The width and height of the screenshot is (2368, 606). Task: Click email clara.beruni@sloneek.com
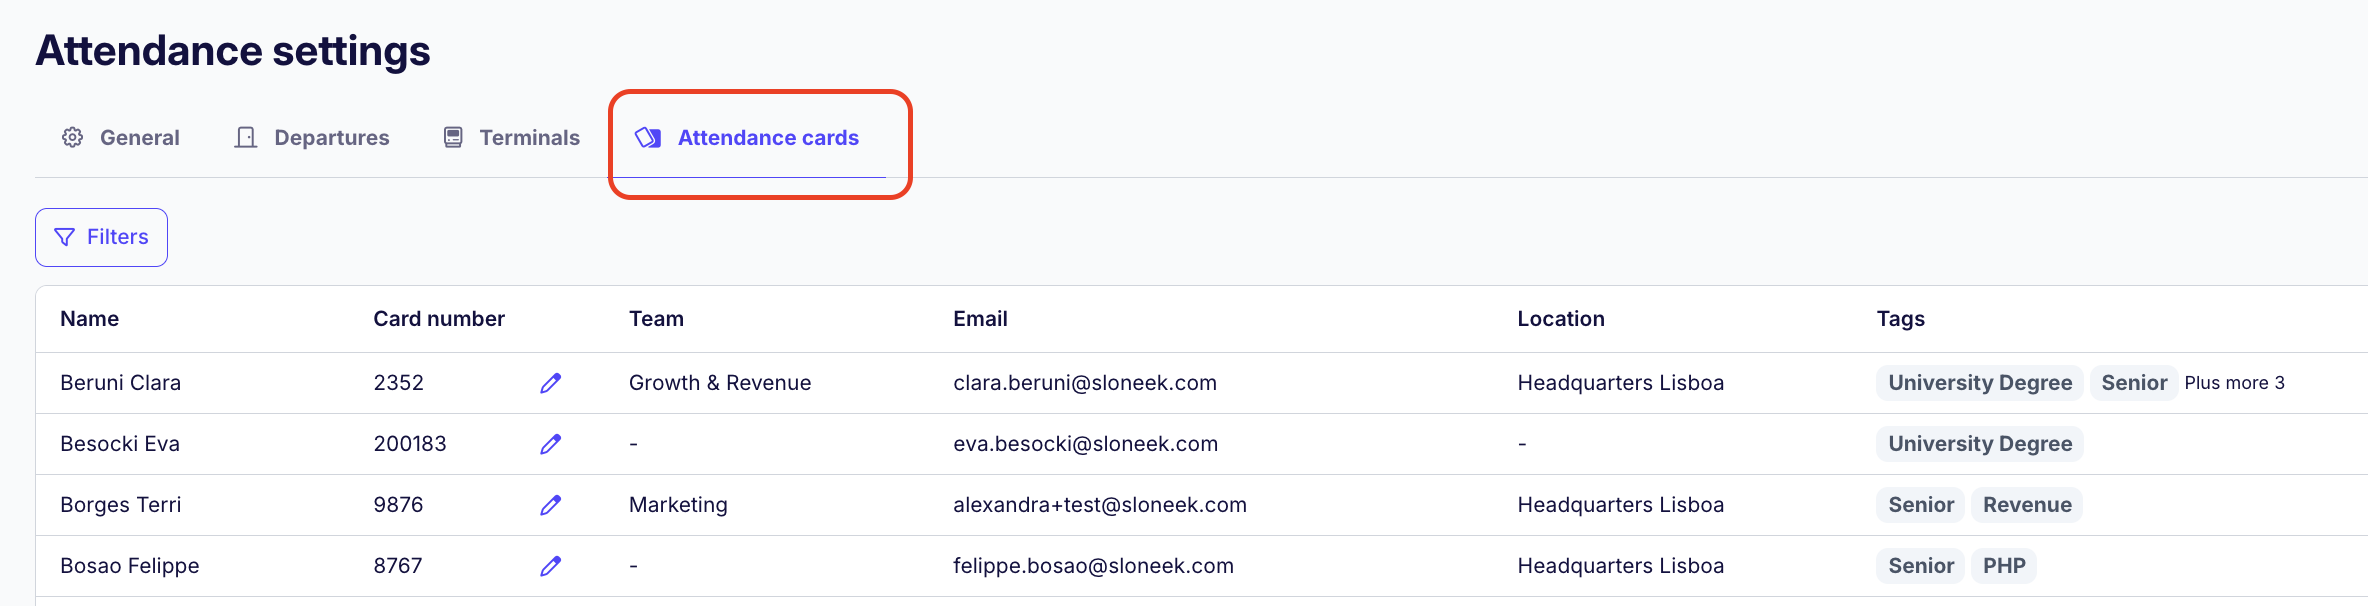1085,383
